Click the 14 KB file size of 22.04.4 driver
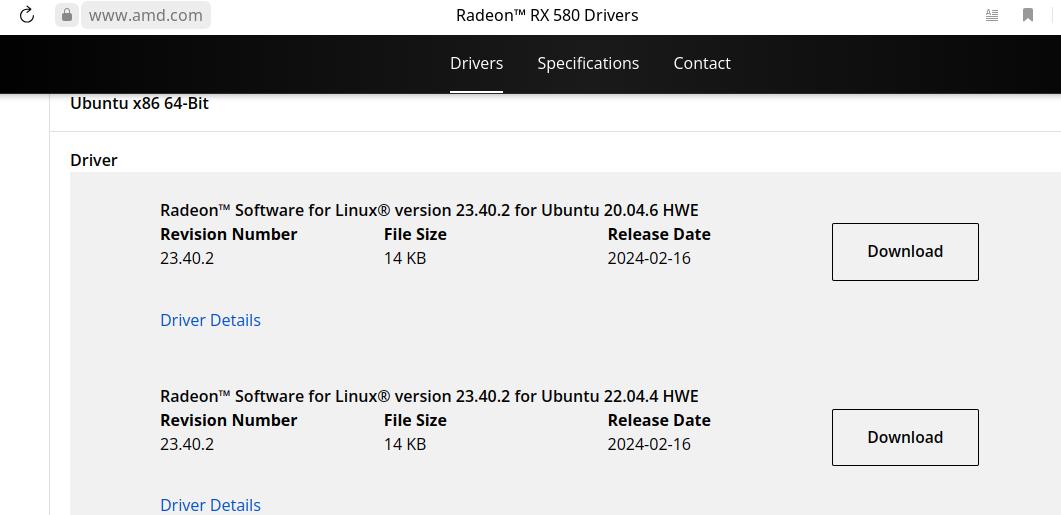Image resolution: width=1061 pixels, height=515 pixels. tap(405, 444)
